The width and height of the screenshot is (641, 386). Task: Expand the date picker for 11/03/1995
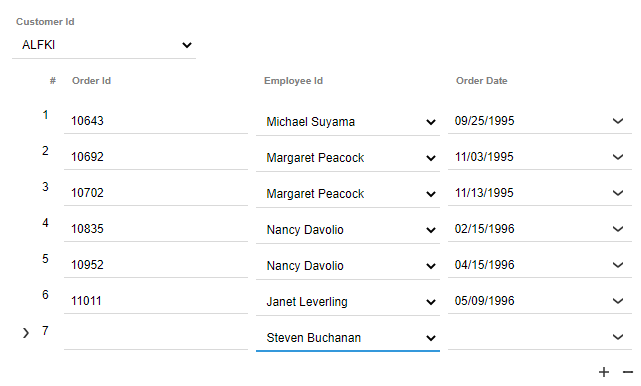[x=618, y=157]
